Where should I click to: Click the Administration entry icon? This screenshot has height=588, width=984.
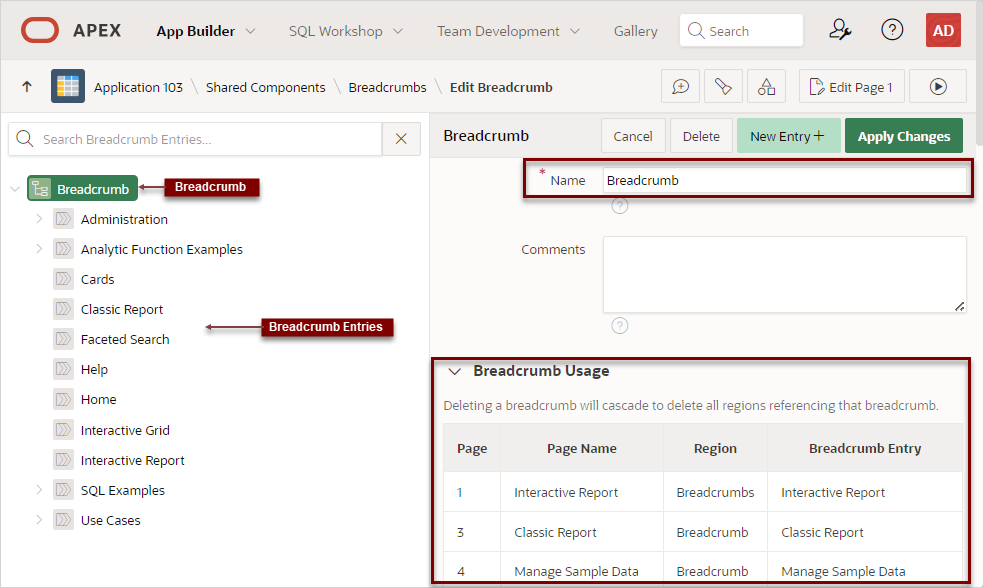coord(63,219)
